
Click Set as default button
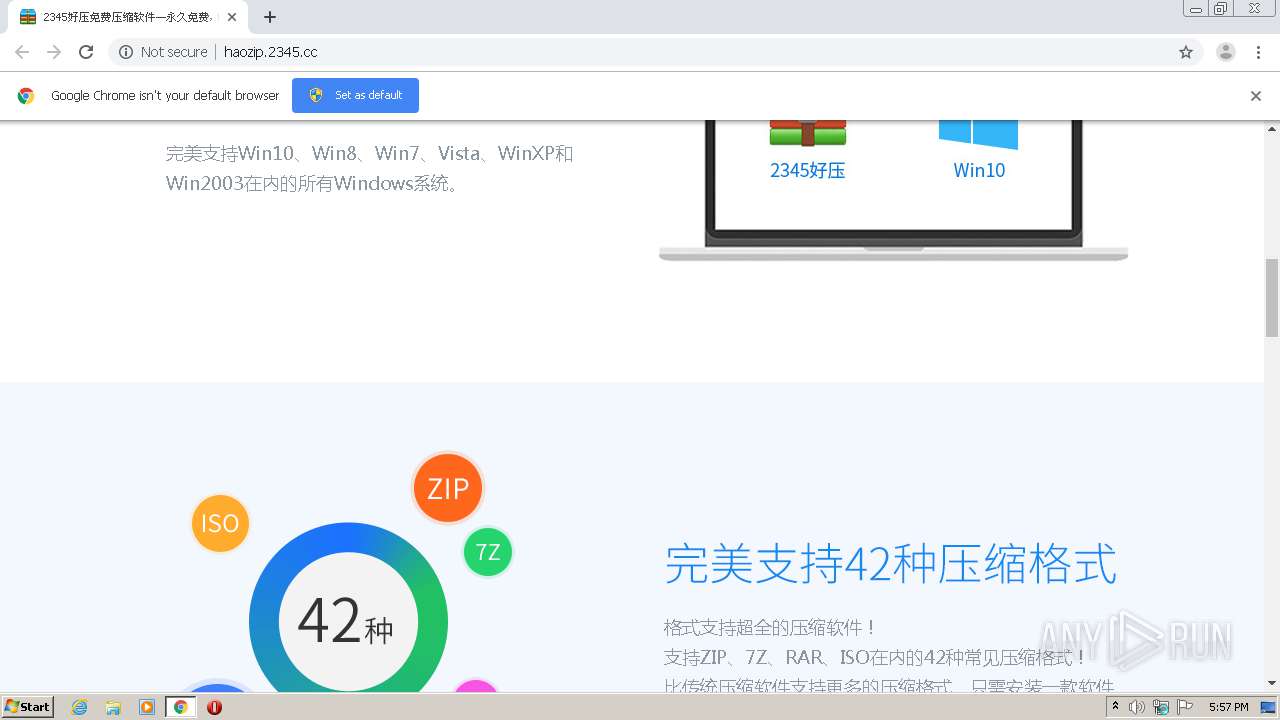(x=355, y=95)
